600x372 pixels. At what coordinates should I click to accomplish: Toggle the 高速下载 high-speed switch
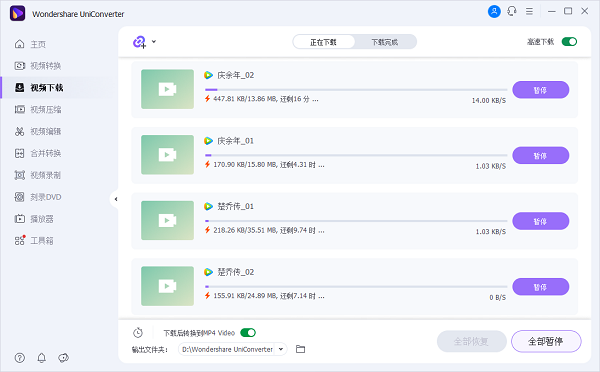coord(569,41)
